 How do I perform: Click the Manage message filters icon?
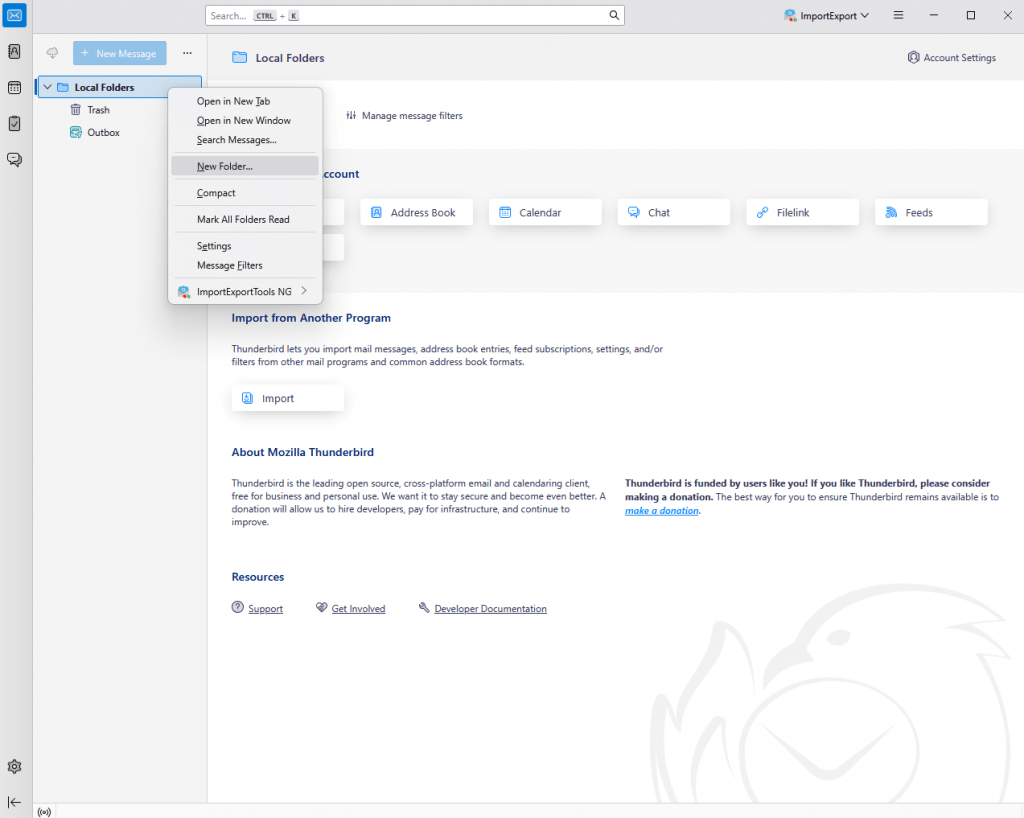[x=351, y=116]
